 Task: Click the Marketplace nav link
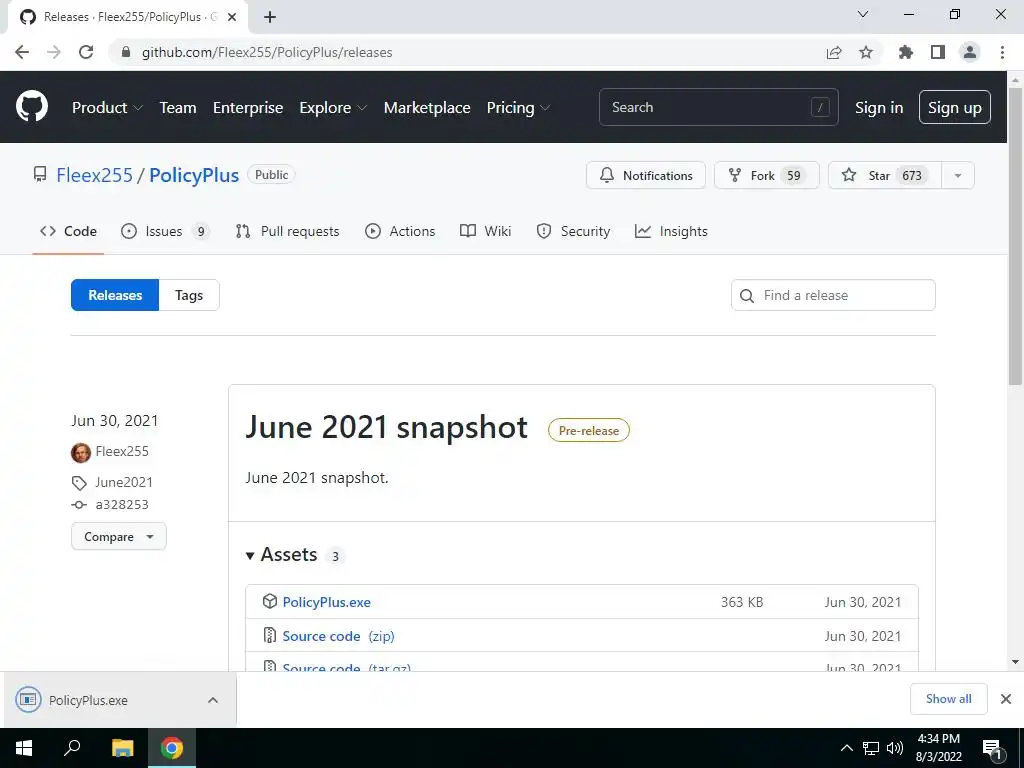(x=427, y=108)
